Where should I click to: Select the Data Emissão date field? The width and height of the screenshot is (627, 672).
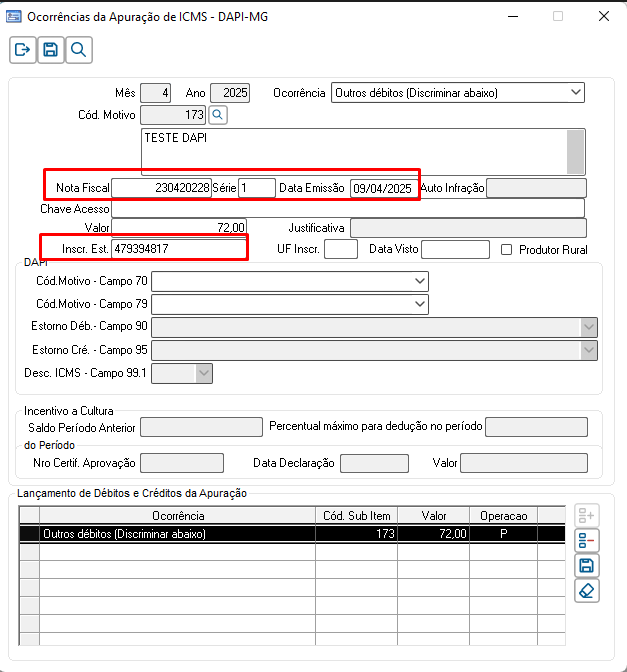384,188
